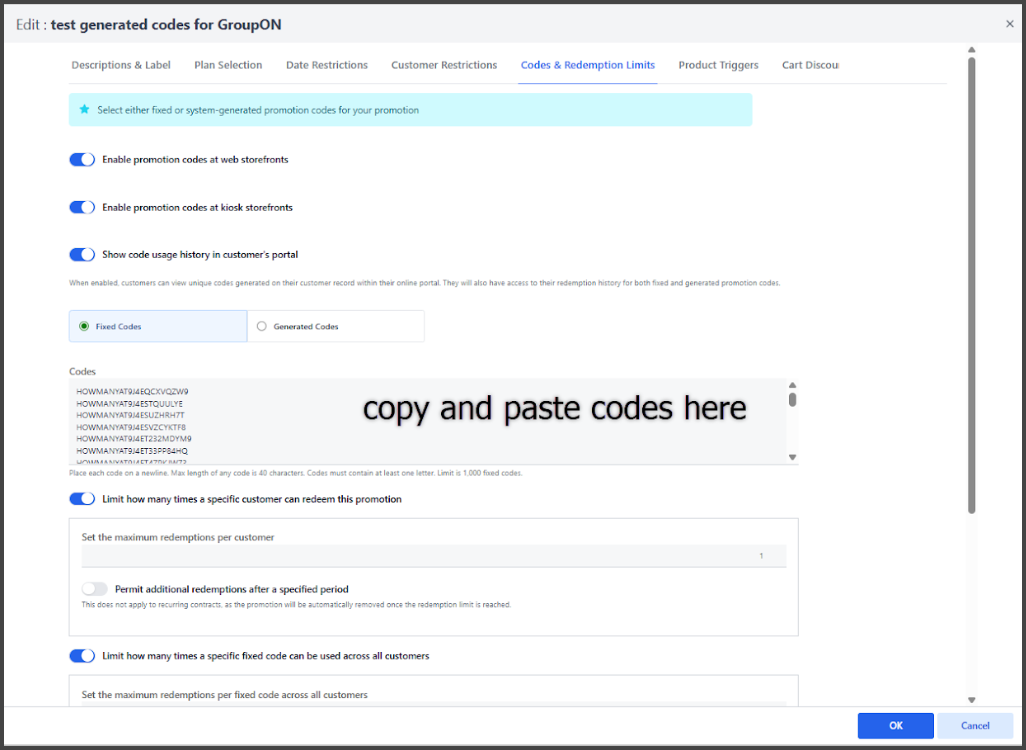
Task: Click the star icon in info banner
Action: (x=84, y=110)
